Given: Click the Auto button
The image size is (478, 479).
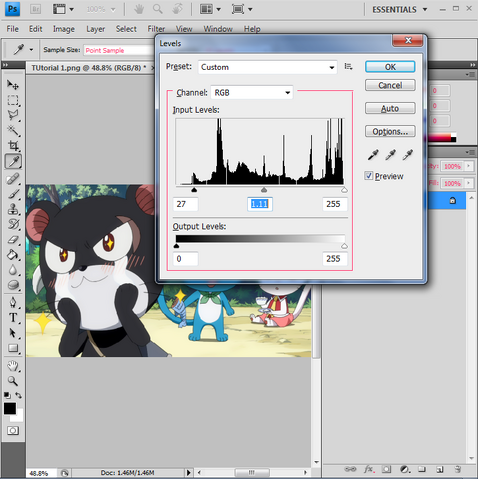Looking at the screenshot, I should (390, 108).
